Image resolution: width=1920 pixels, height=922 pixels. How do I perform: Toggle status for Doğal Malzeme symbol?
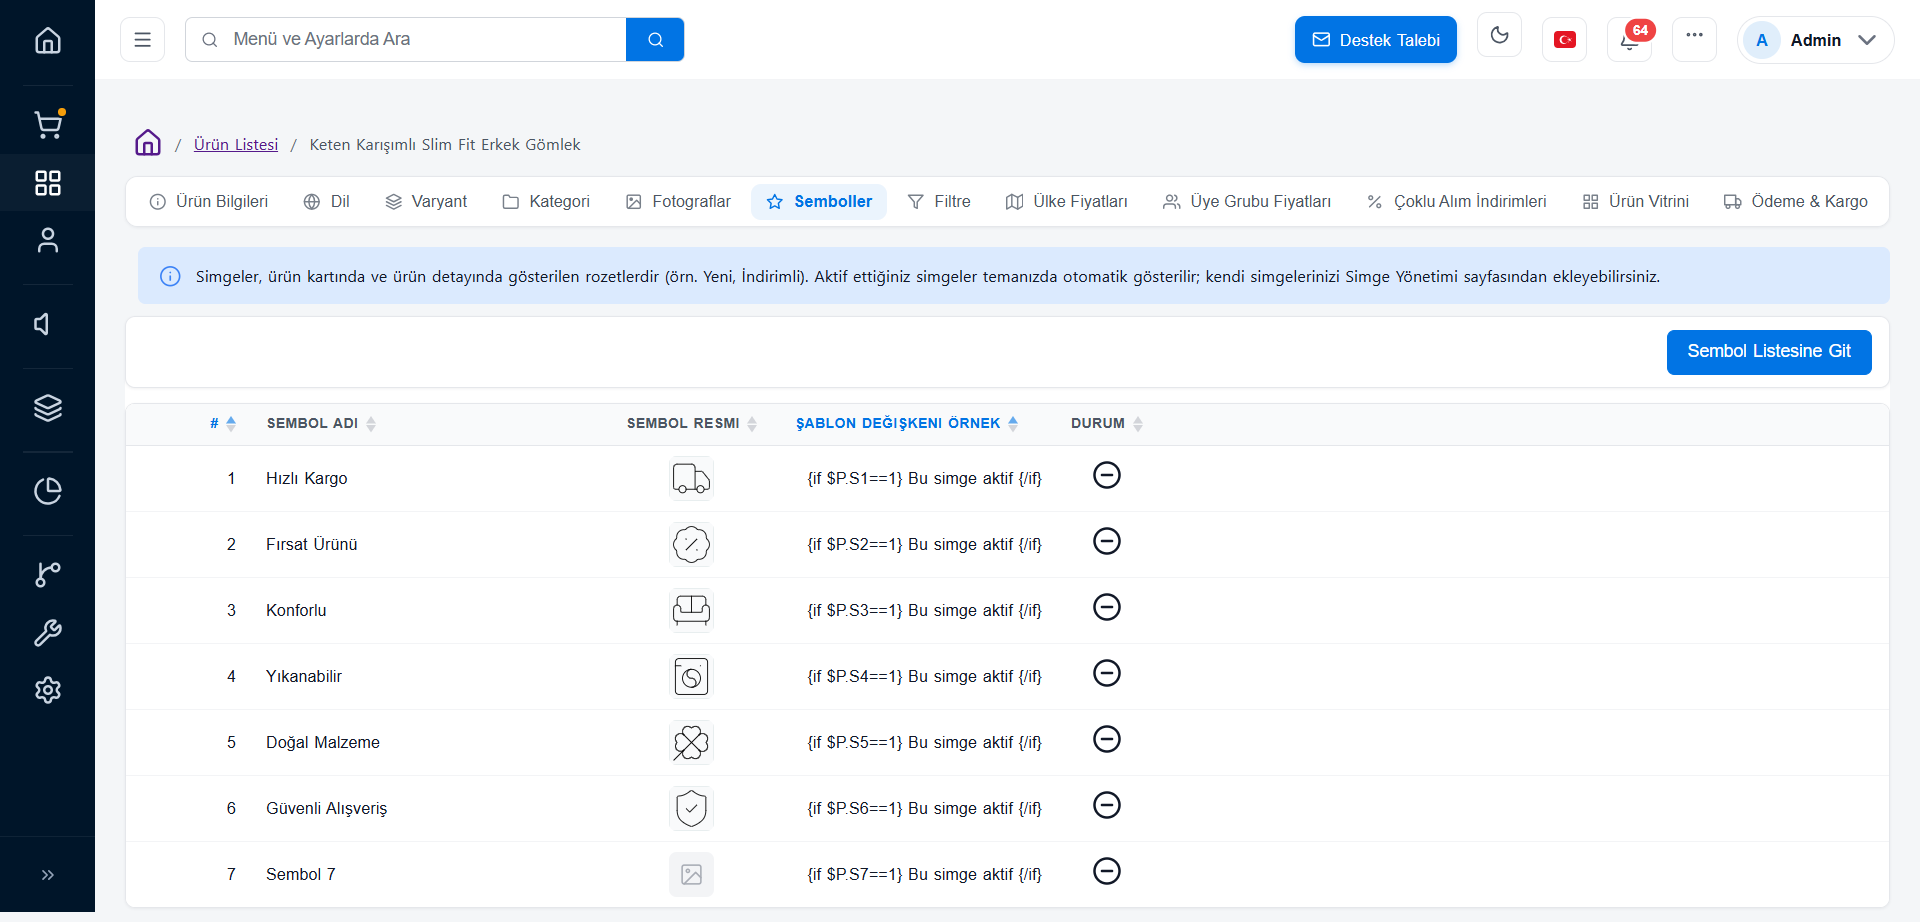tap(1107, 739)
